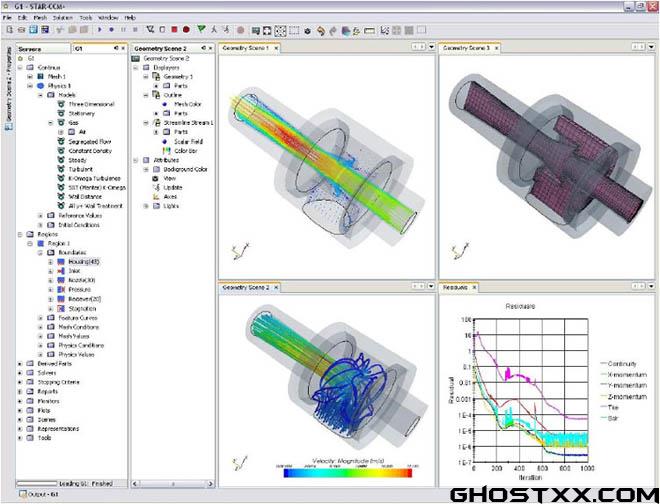Select the Stagnation boundary

pyautogui.click(x=82, y=309)
